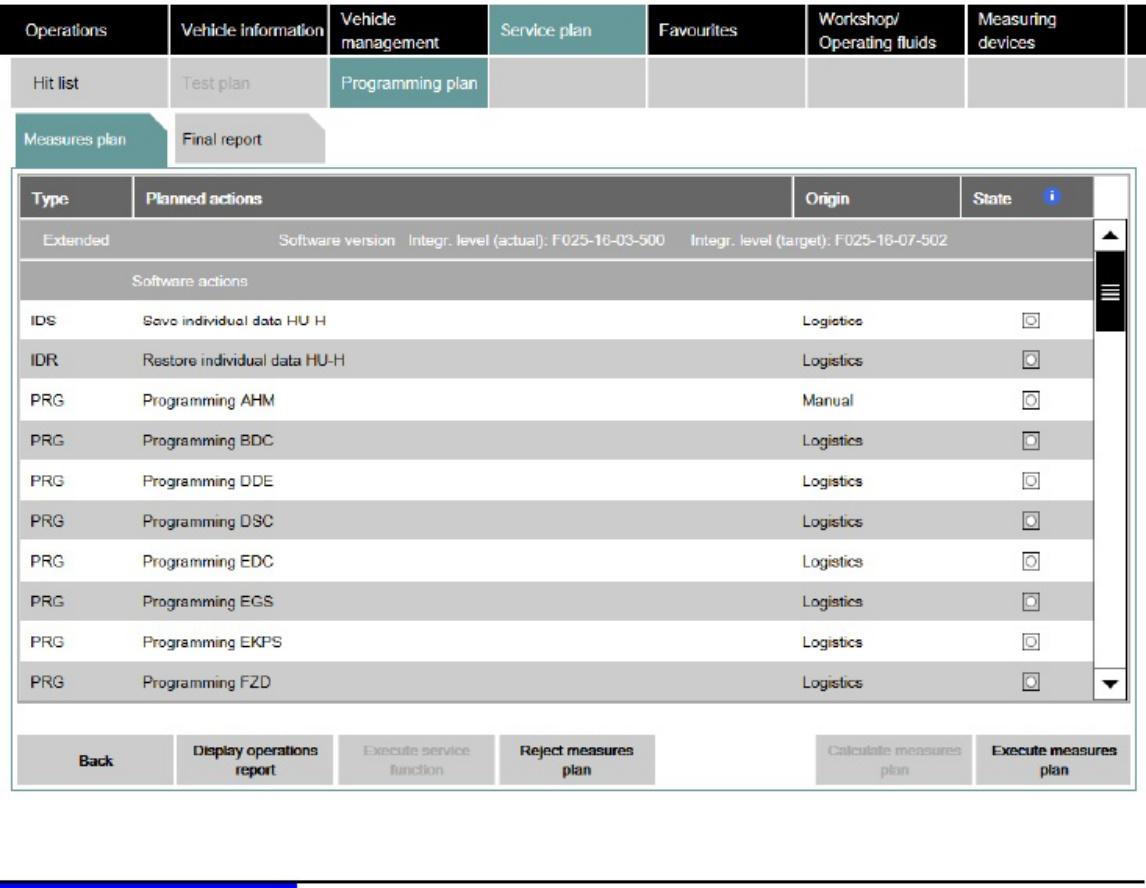The height and width of the screenshot is (888, 1146).
Task: Select 'Programming FZD' row text
Action: coord(206,682)
